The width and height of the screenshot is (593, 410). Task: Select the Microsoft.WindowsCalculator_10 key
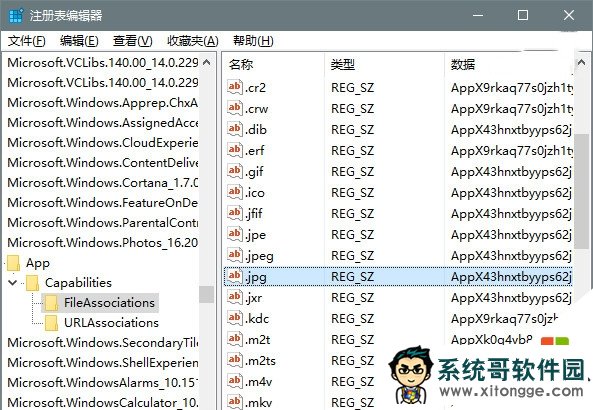(102, 402)
